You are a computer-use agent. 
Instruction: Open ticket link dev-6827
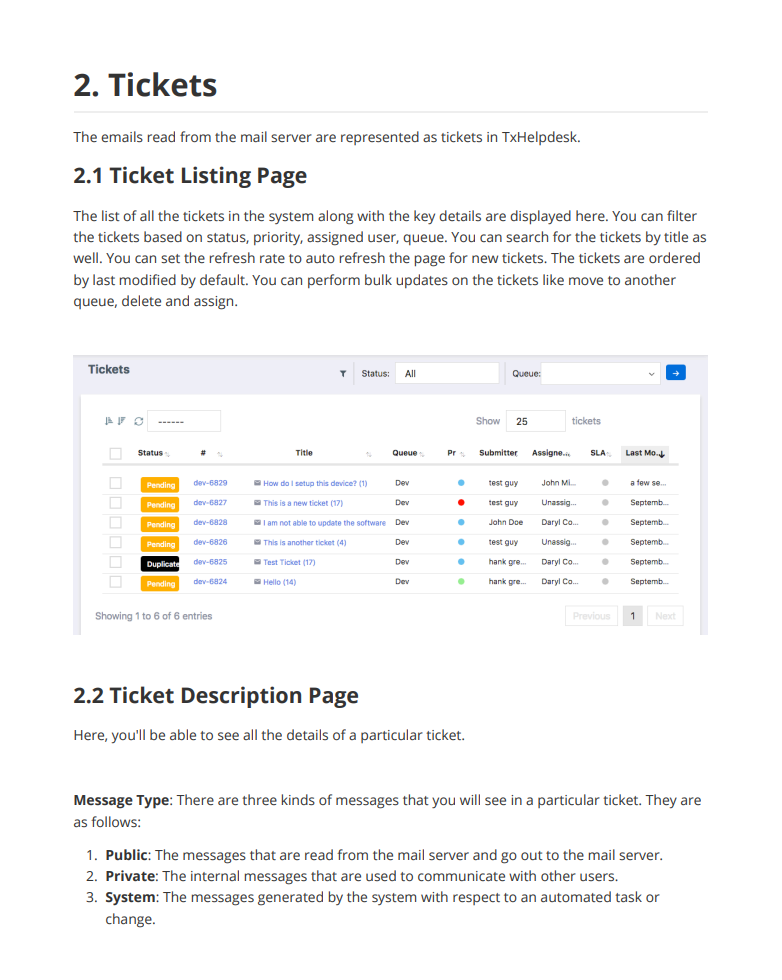click(211, 502)
